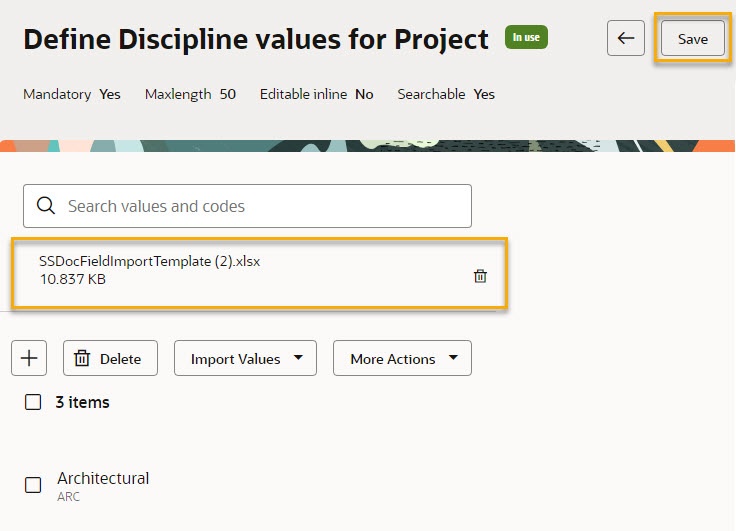Select the SSDocFieldImportTemplate (2).xlsx file entry
Viewport: 736px width, 531px height.
pyautogui.click(x=260, y=274)
